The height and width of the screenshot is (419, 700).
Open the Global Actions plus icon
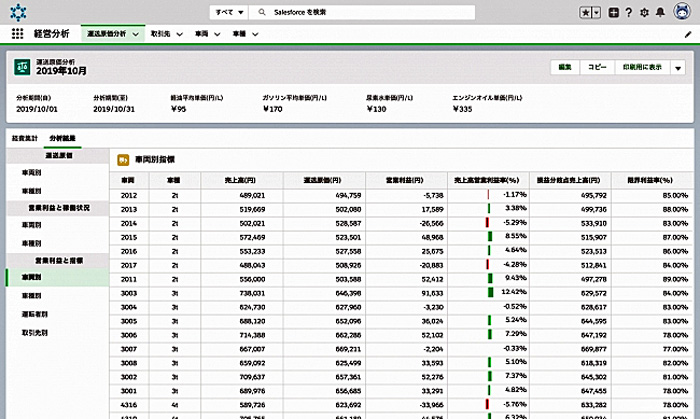[x=614, y=12]
